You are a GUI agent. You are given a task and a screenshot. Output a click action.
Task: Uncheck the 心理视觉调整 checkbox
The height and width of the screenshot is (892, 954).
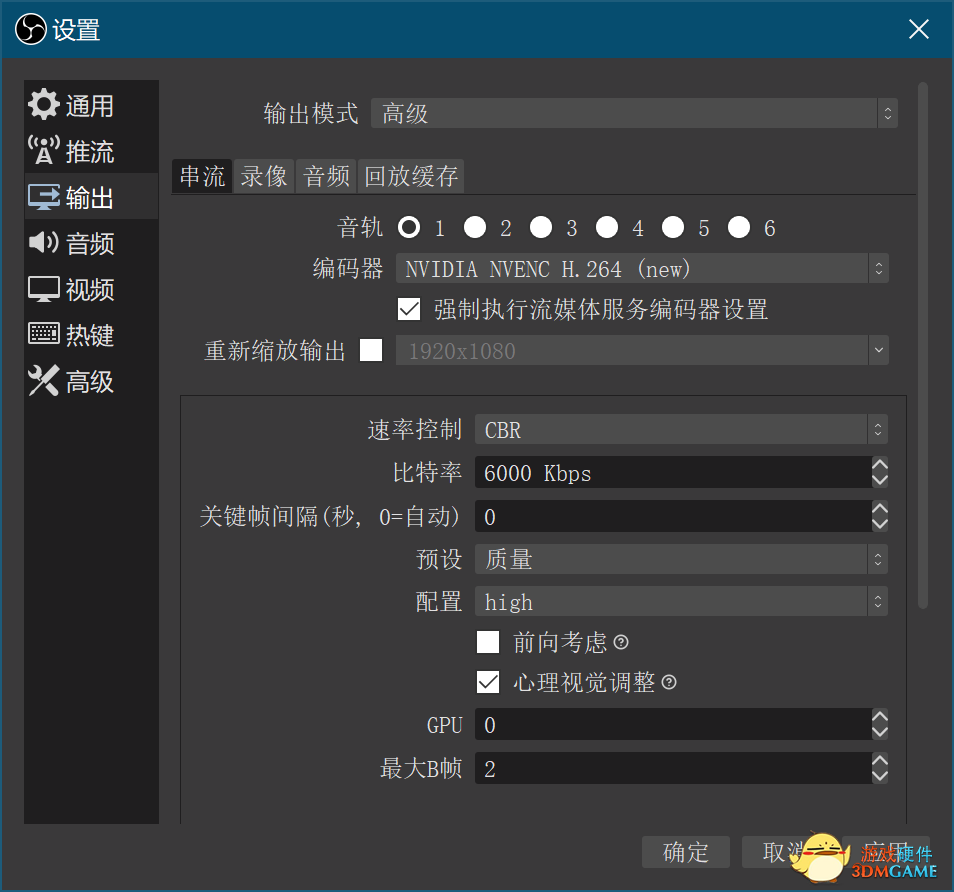coord(488,682)
